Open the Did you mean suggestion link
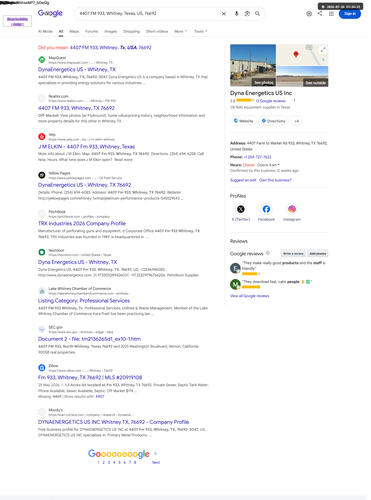Viewport: 371px width, 500px height. (110, 48)
